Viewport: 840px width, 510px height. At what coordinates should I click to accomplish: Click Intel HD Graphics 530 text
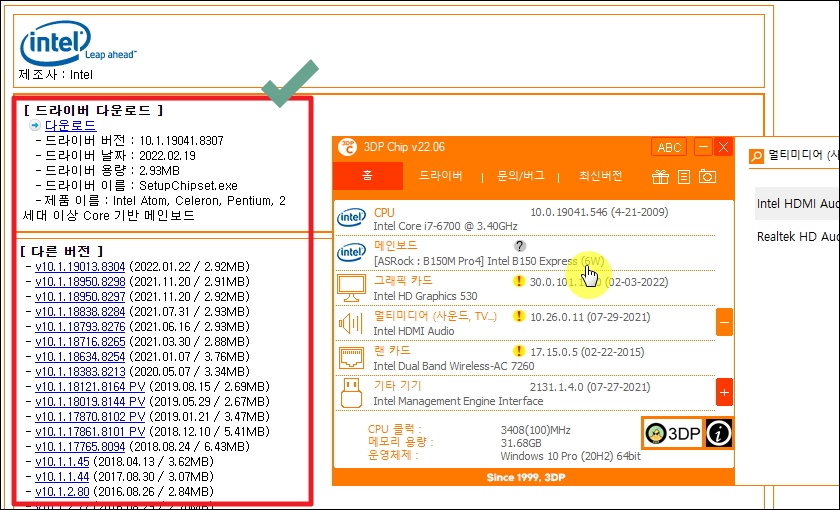pyautogui.click(x=425, y=296)
